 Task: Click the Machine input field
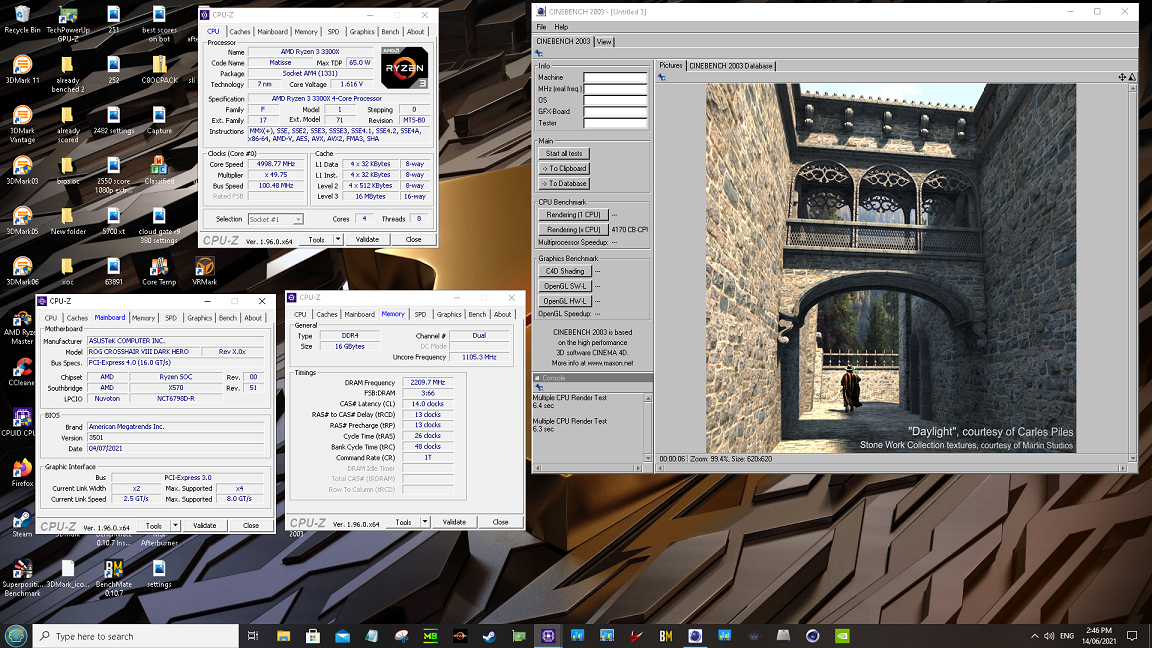tap(615, 77)
